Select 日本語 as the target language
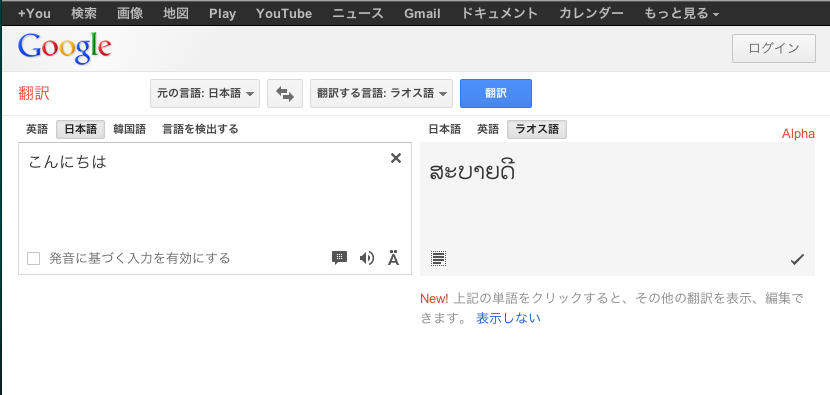830x395 pixels. [x=445, y=129]
